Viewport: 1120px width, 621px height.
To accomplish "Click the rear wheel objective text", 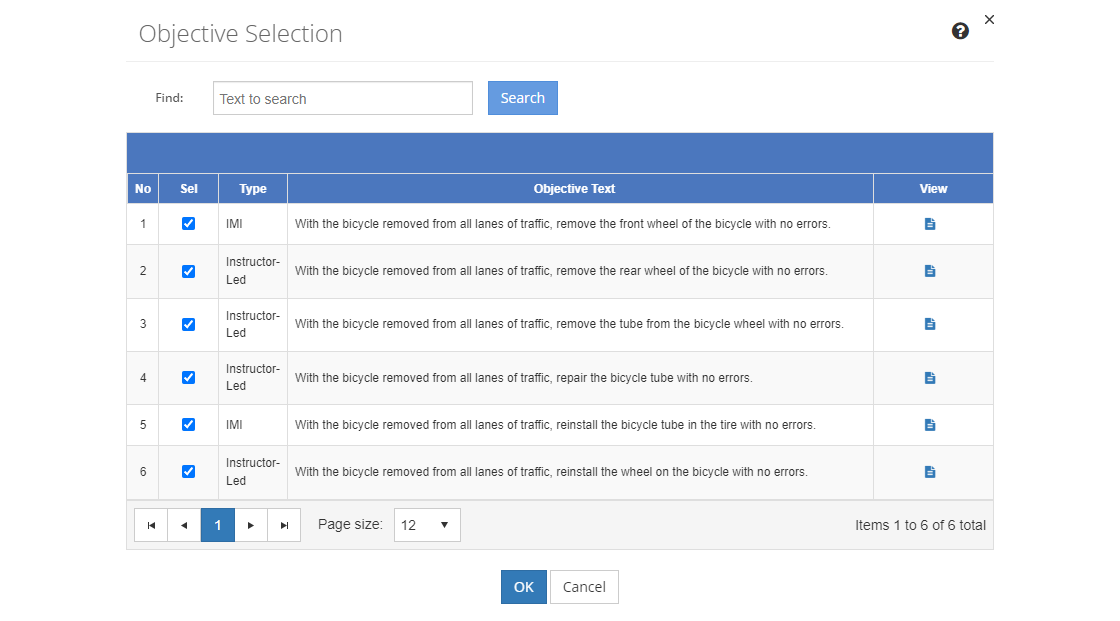I will click(x=561, y=271).
